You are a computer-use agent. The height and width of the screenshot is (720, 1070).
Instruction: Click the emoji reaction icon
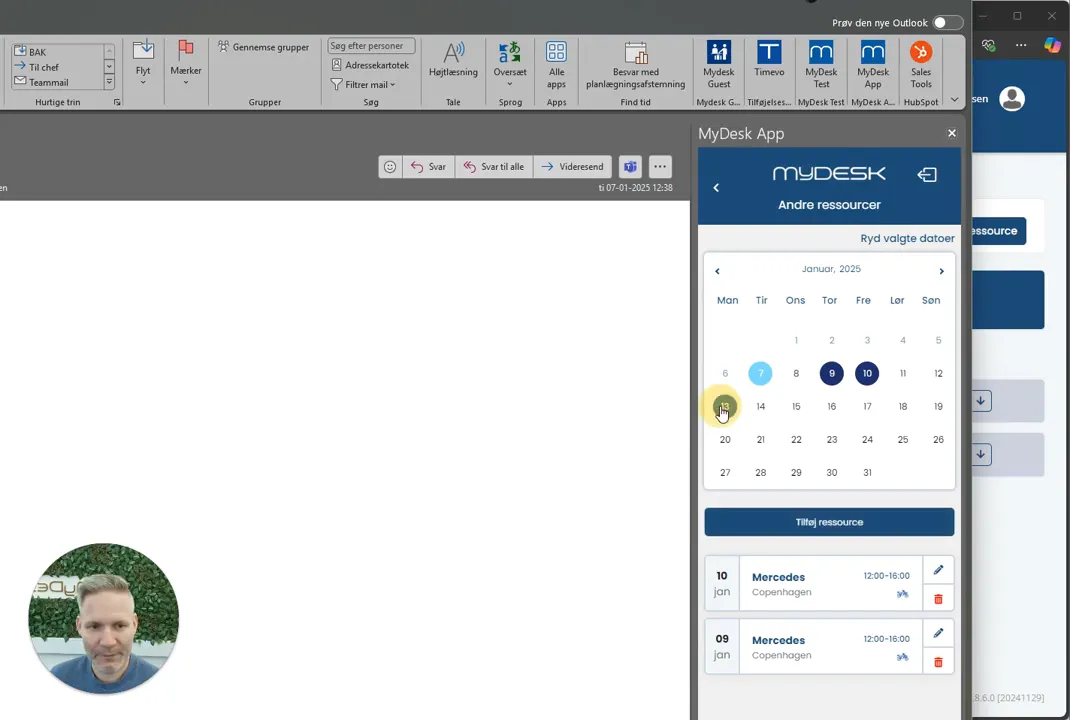pos(390,167)
